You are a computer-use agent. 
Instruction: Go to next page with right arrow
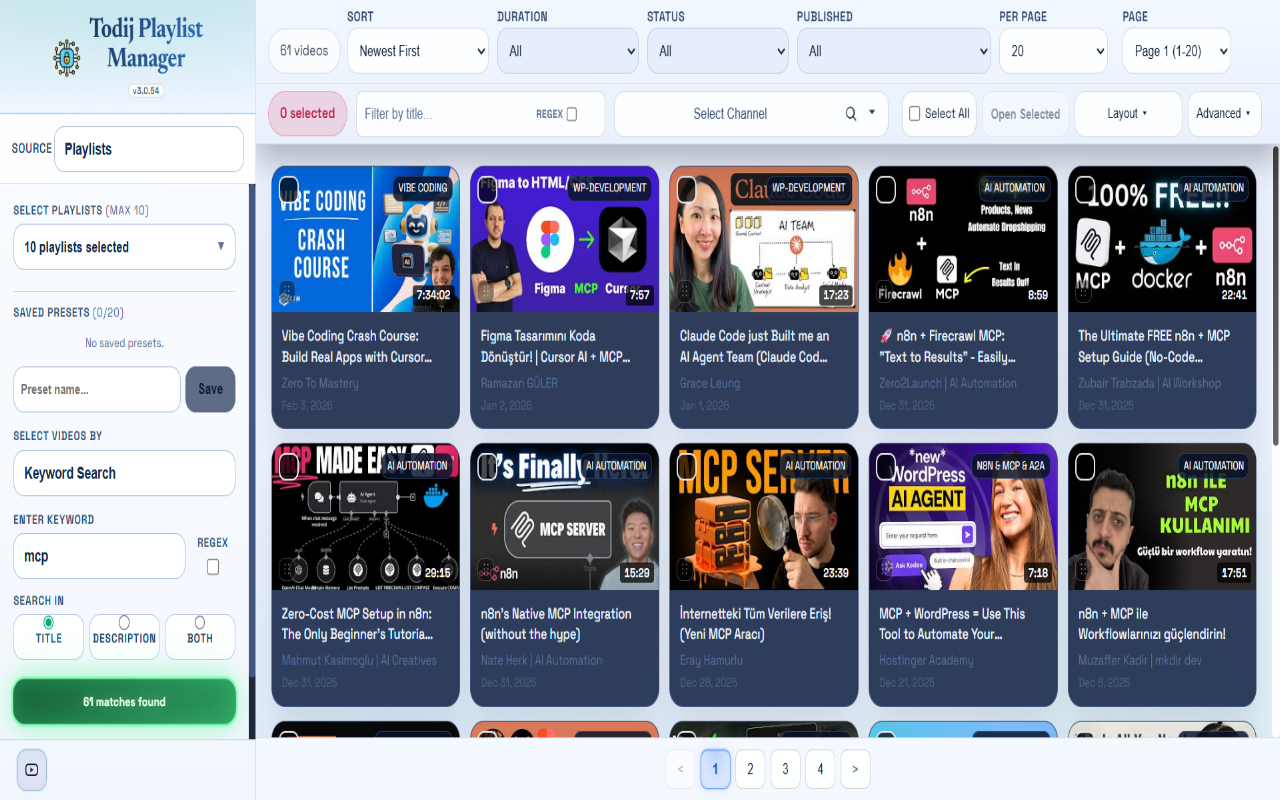[x=855, y=769]
